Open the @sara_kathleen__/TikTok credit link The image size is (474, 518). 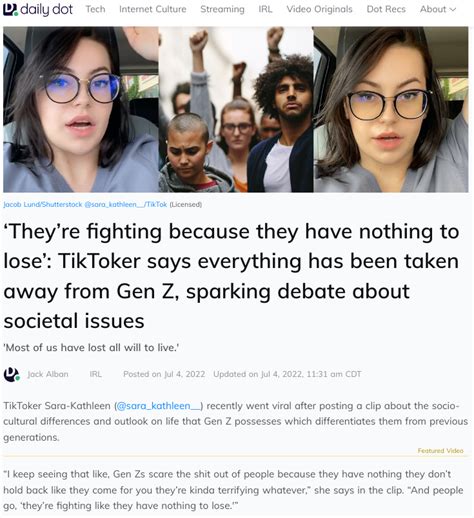point(126,204)
